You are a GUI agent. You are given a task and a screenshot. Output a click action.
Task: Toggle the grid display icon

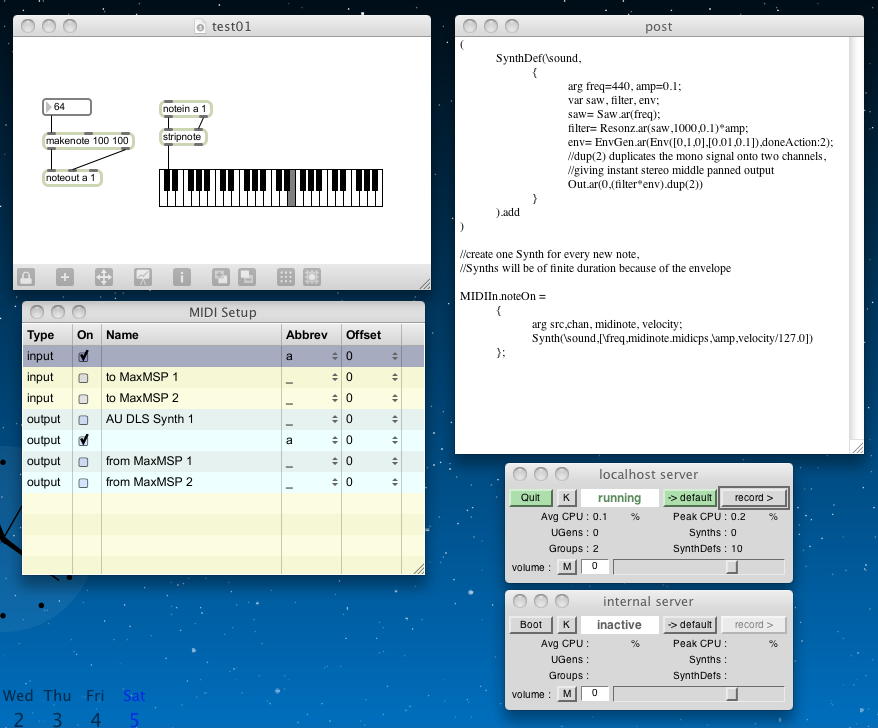click(x=286, y=277)
